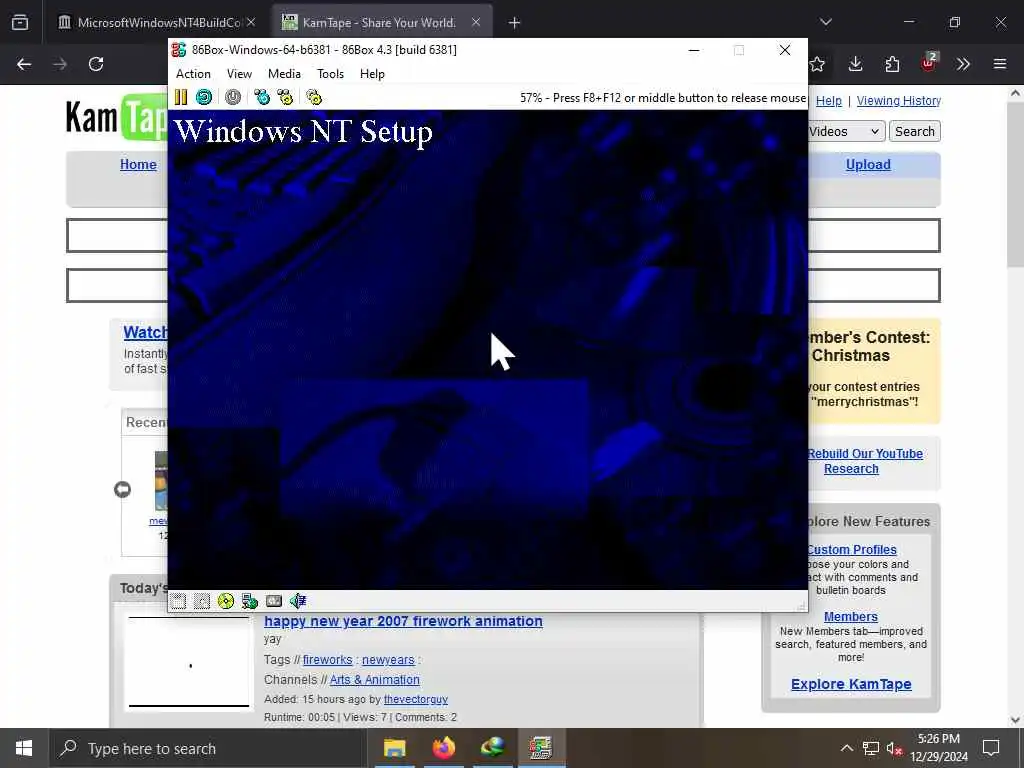The width and height of the screenshot is (1024, 768).
Task: Open Viewing History link
Action: 899,101
